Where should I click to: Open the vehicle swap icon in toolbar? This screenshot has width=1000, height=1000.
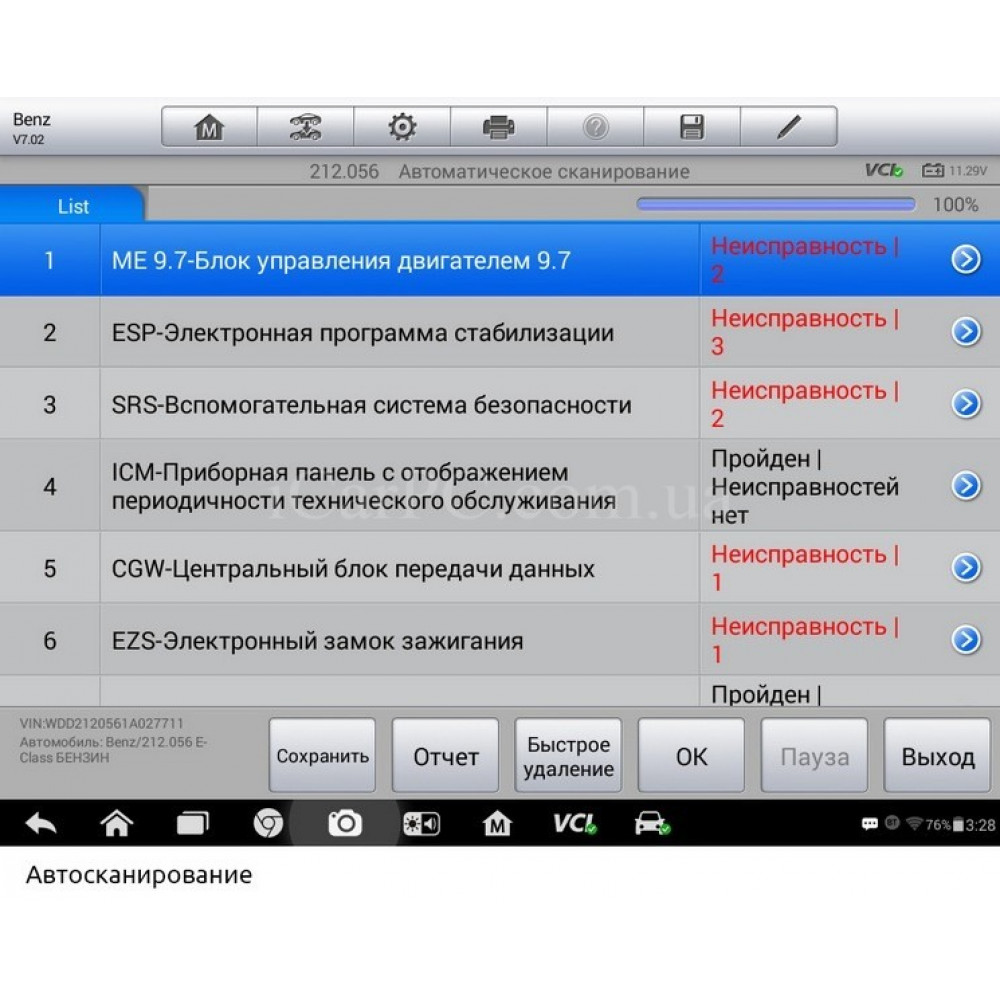(x=305, y=127)
